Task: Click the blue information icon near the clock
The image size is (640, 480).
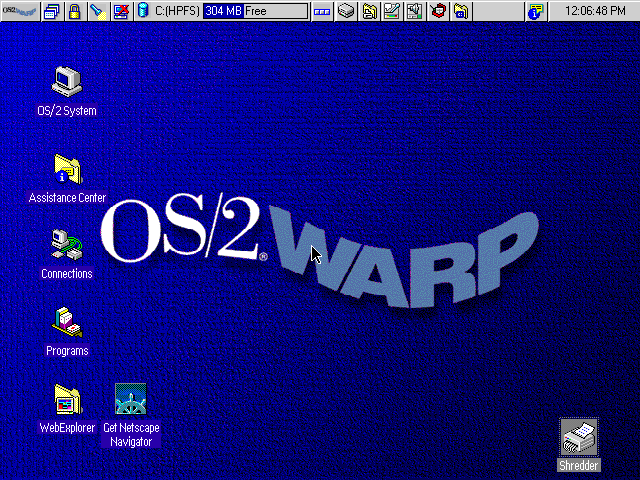Action: click(x=536, y=12)
